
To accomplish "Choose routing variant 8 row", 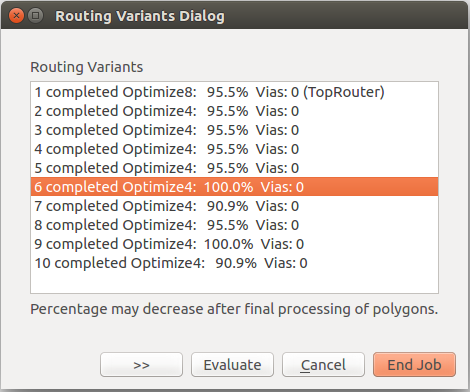I will tap(234, 225).
